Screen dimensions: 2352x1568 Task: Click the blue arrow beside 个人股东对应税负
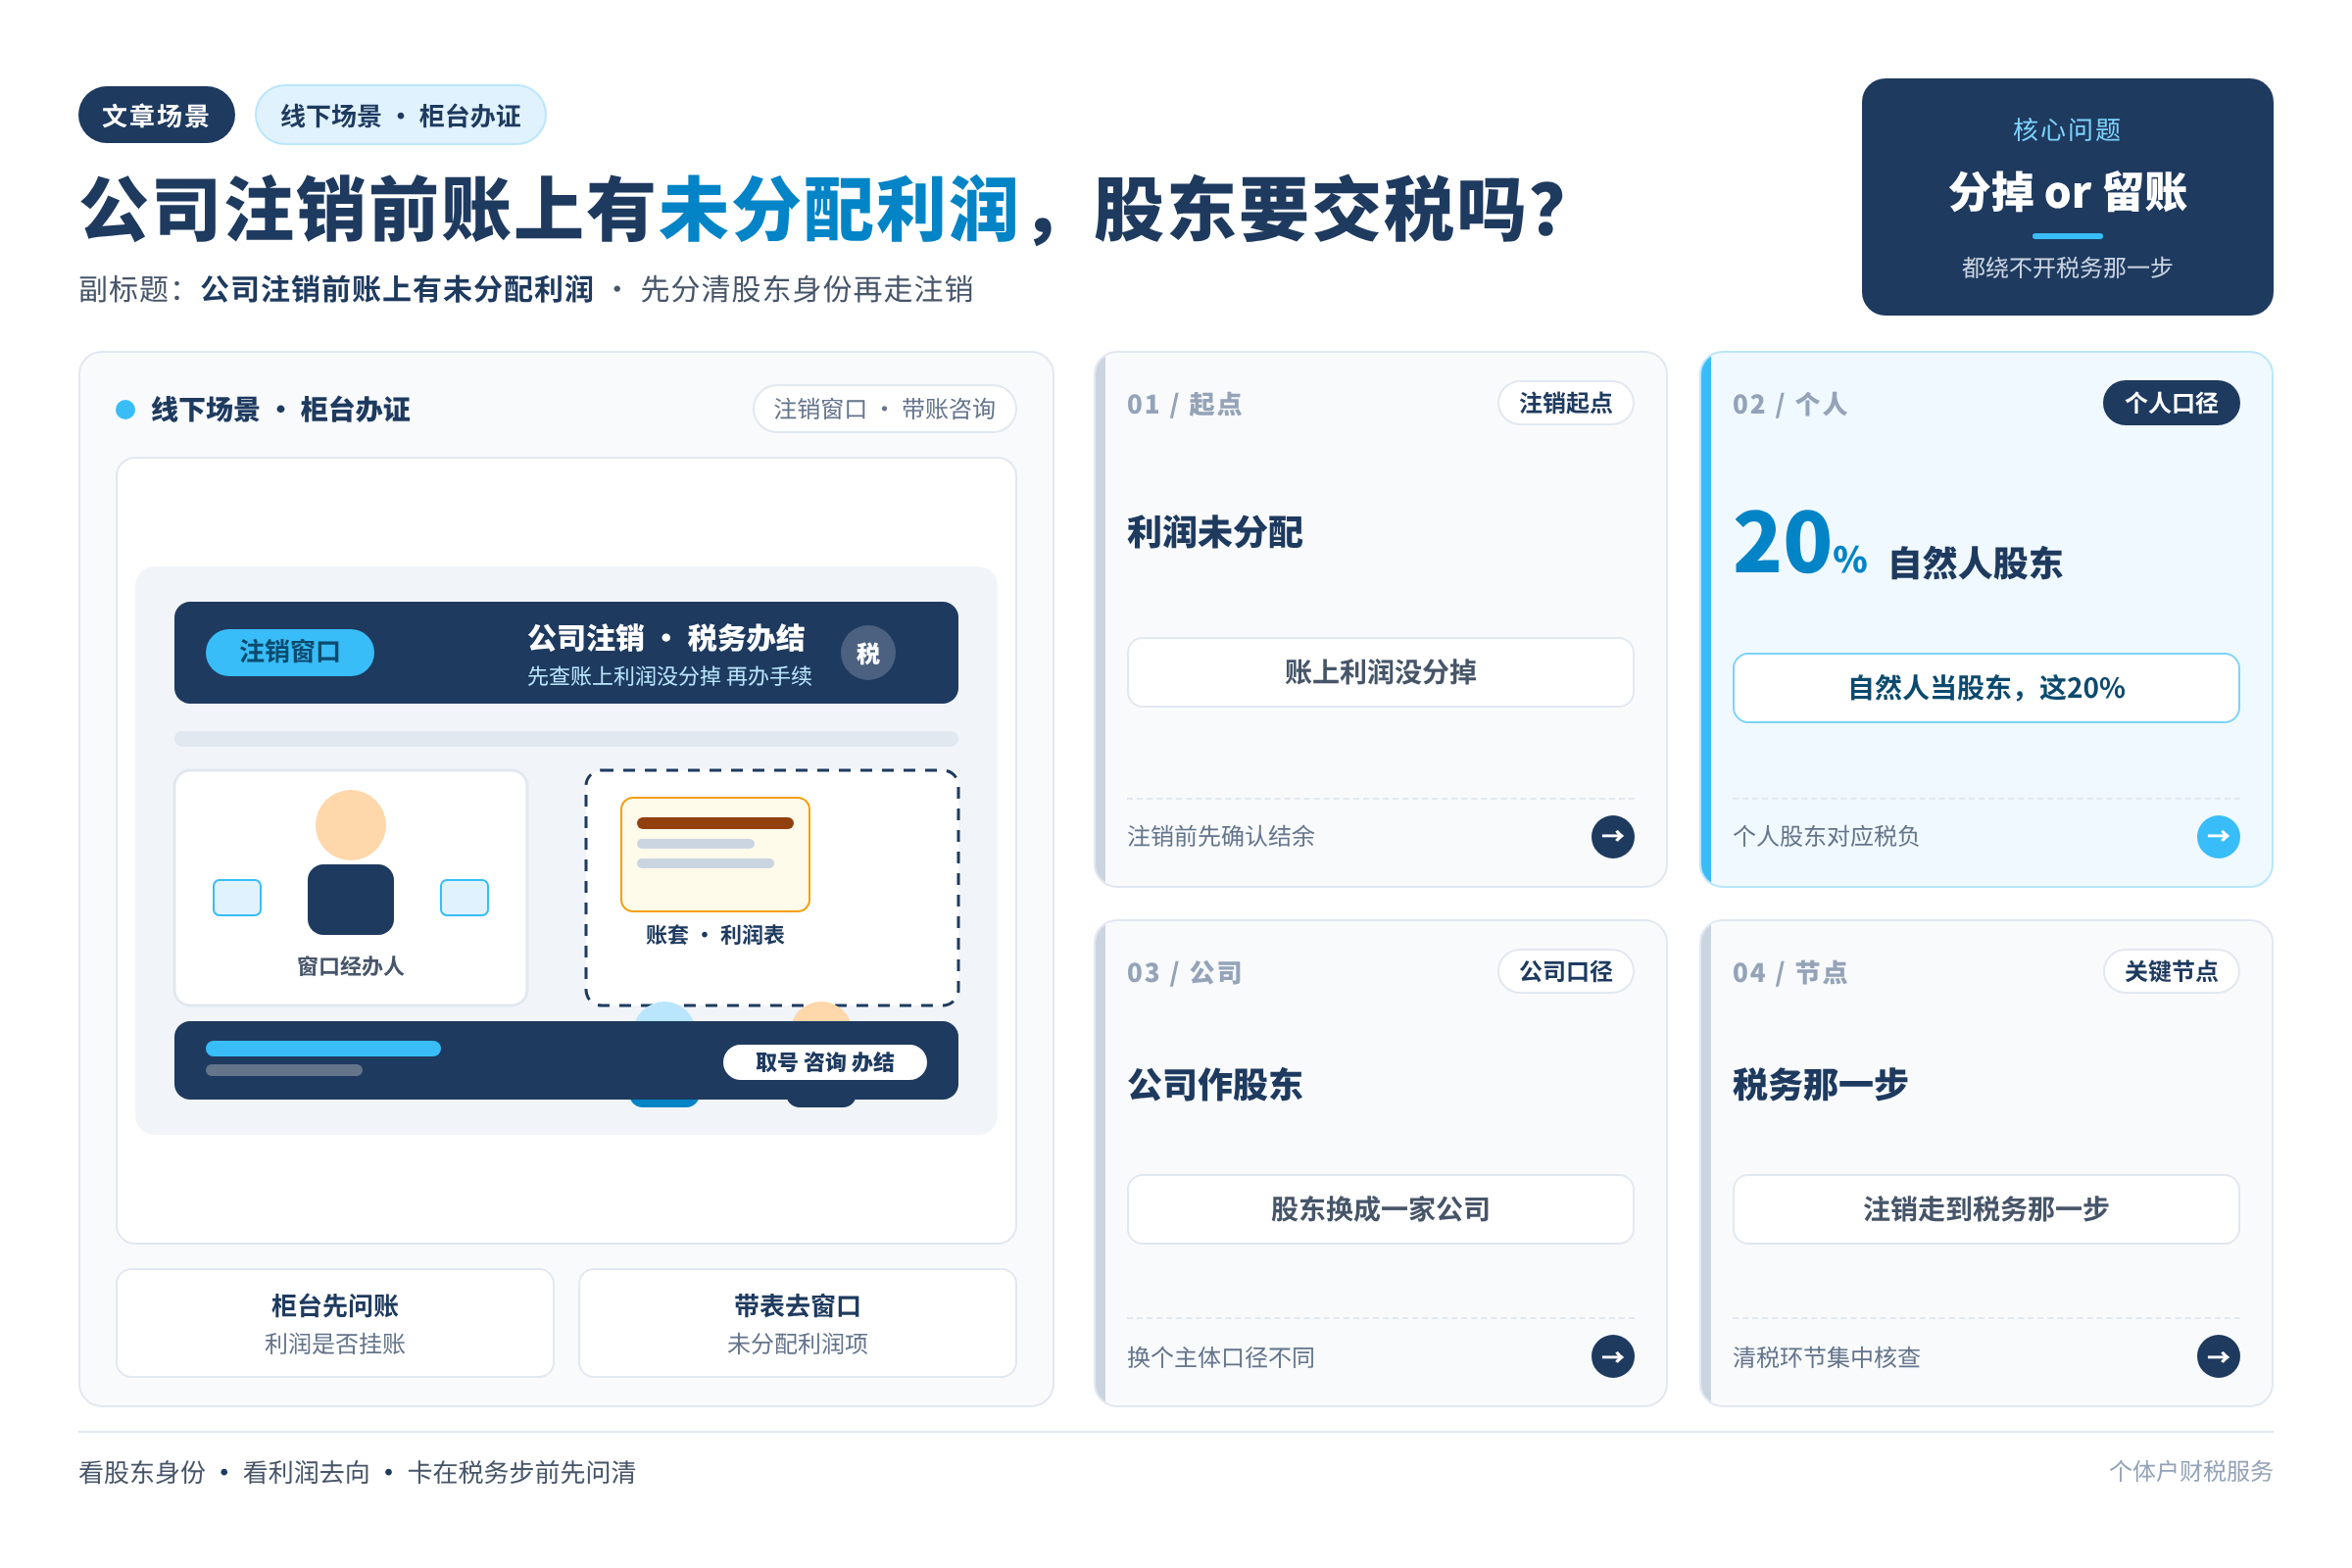tap(2217, 836)
